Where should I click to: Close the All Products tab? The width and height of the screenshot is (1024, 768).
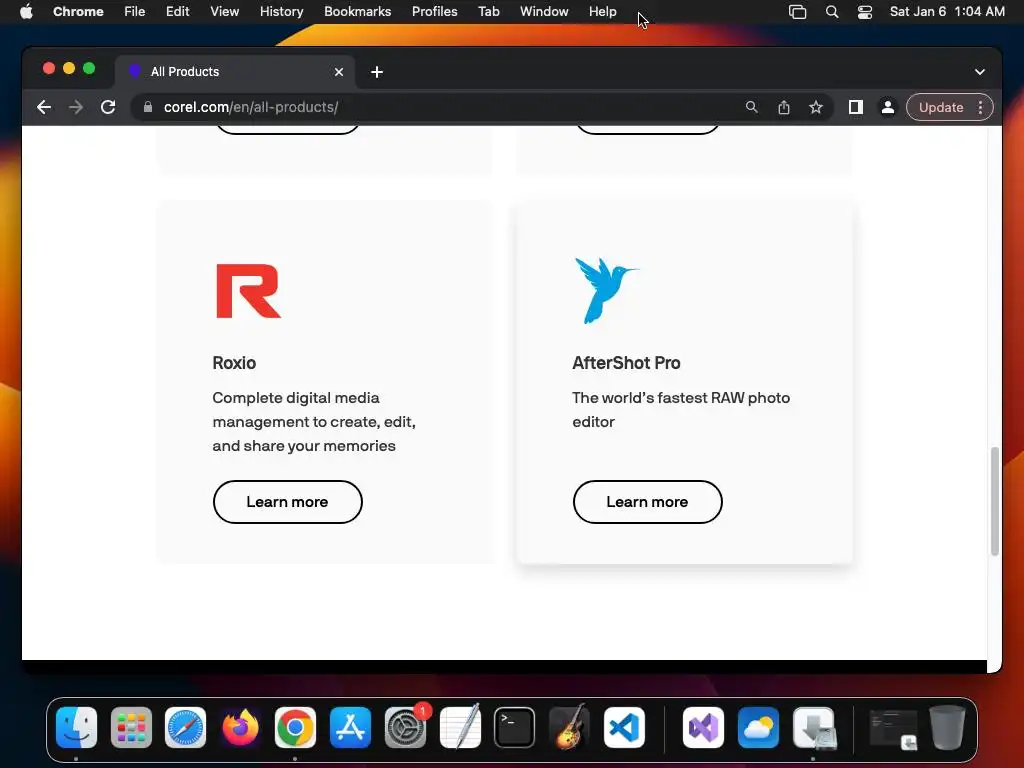click(339, 72)
